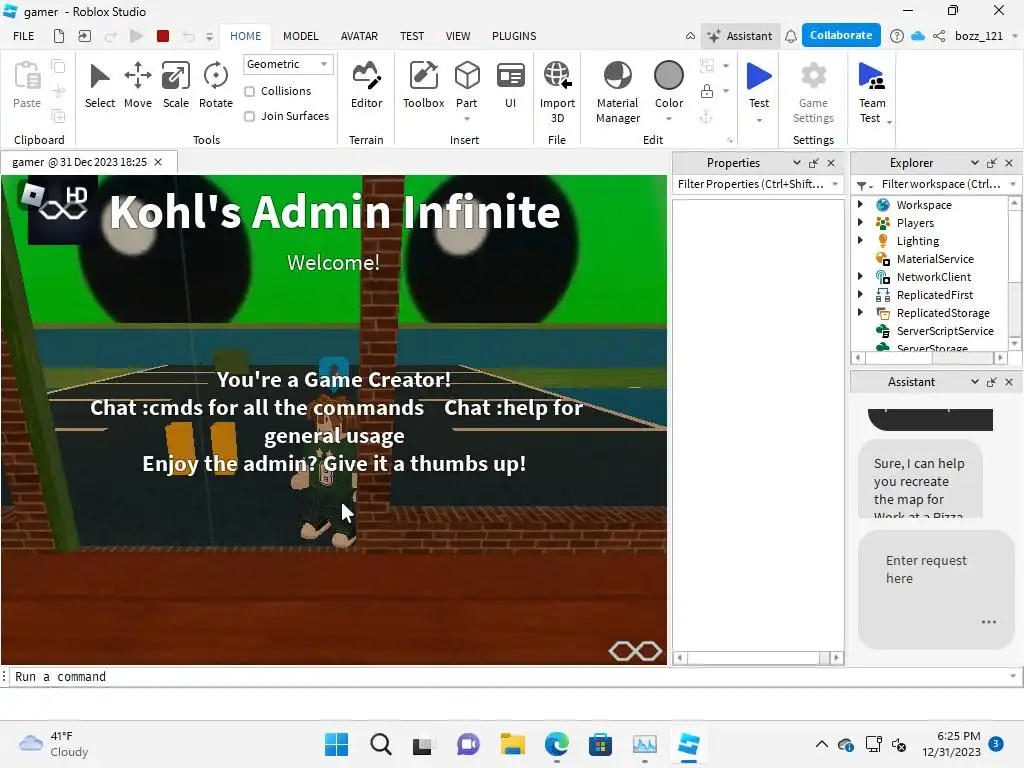The width and height of the screenshot is (1024, 768).
Task: Close the gamer document tab
Action: pyautogui.click(x=158, y=162)
